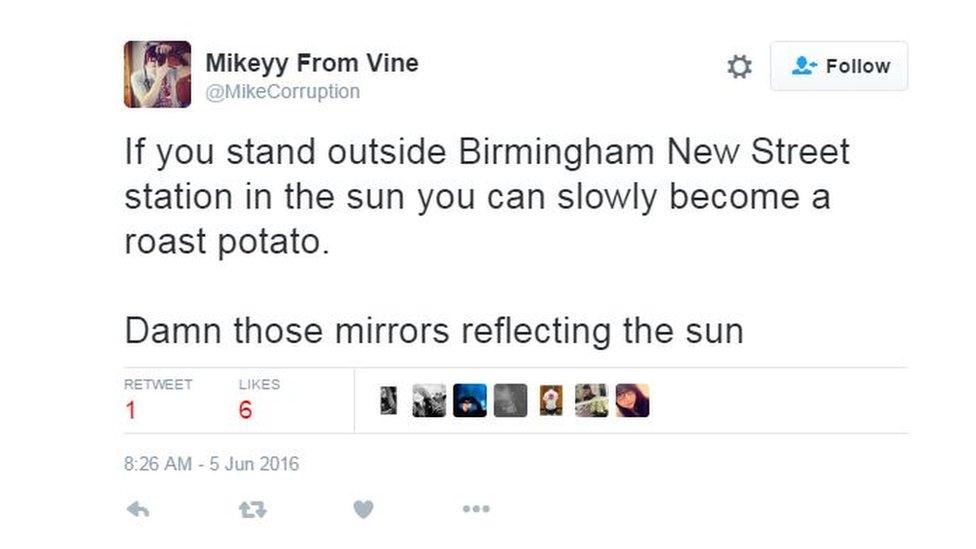This screenshot has height=549, width=976.
Task: Open the @MikeCorruption handle link
Action: coord(282,92)
